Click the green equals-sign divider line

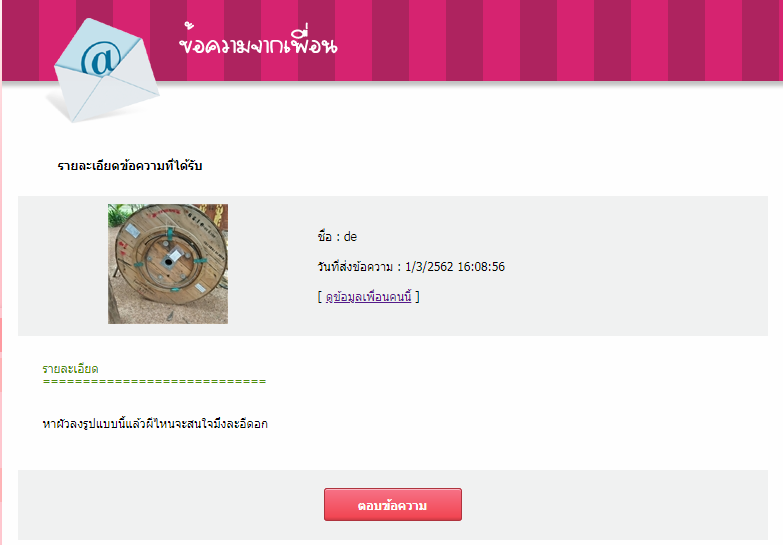(x=154, y=382)
